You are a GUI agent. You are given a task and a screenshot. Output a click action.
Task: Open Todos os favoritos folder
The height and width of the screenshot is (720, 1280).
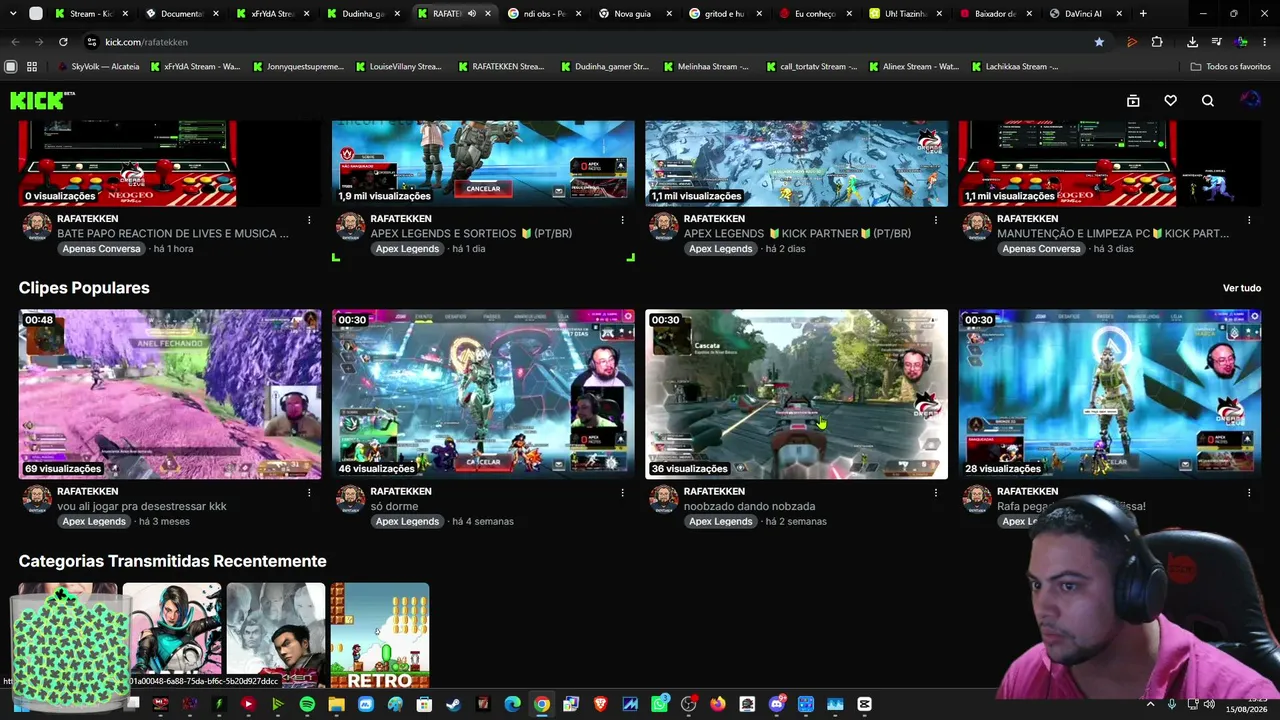(x=1230, y=67)
